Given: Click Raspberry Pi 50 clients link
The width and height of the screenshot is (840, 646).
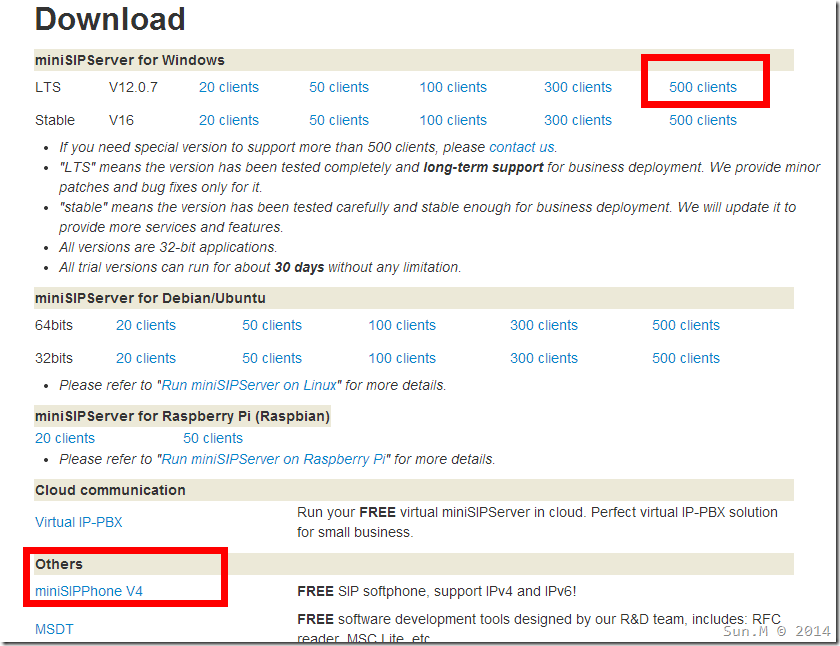Looking at the screenshot, I should point(212,438).
